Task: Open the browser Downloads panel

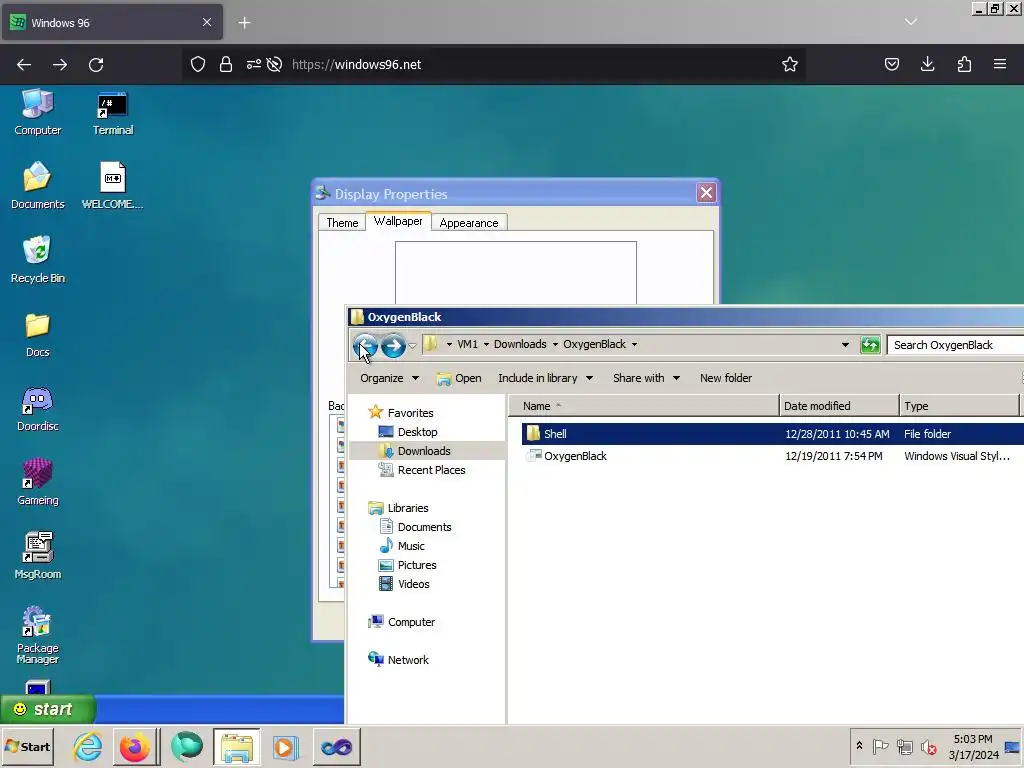Action: coord(927,64)
